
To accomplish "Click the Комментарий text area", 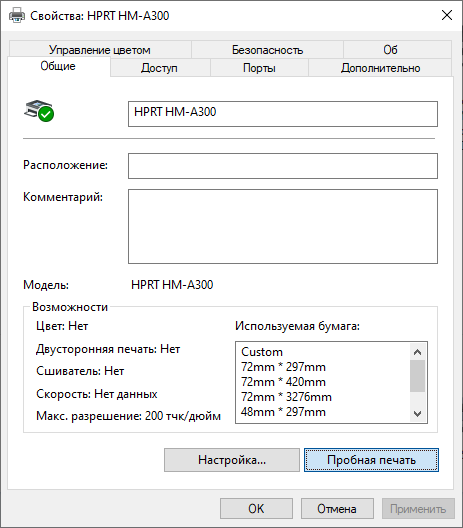I will [283, 226].
